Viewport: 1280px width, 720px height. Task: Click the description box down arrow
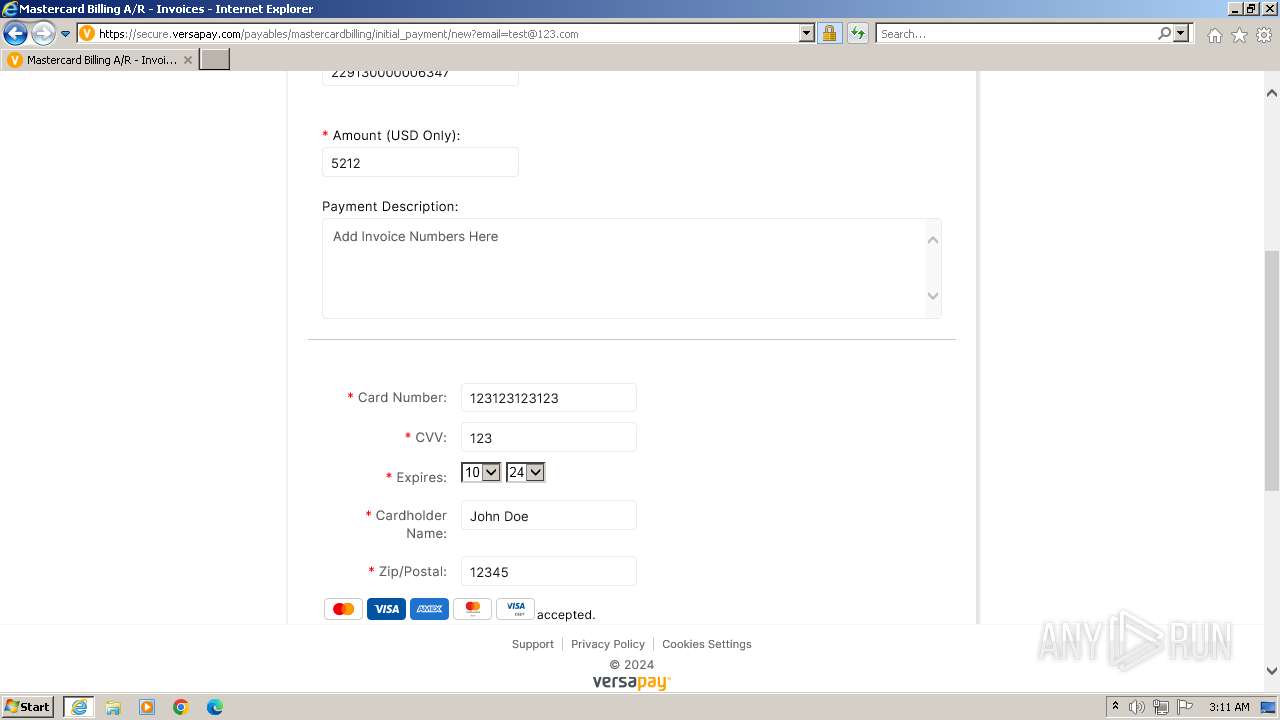point(933,296)
